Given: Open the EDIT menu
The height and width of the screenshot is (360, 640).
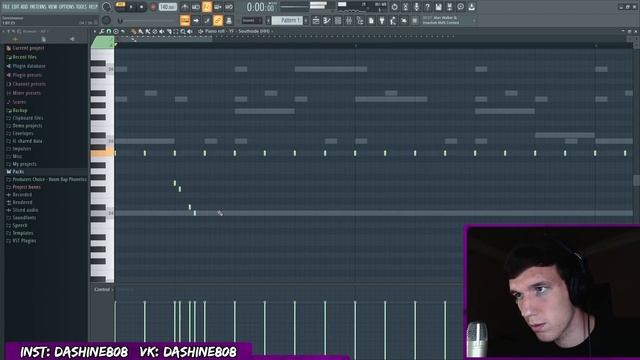Looking at the screenshot, I should point(15,7).
